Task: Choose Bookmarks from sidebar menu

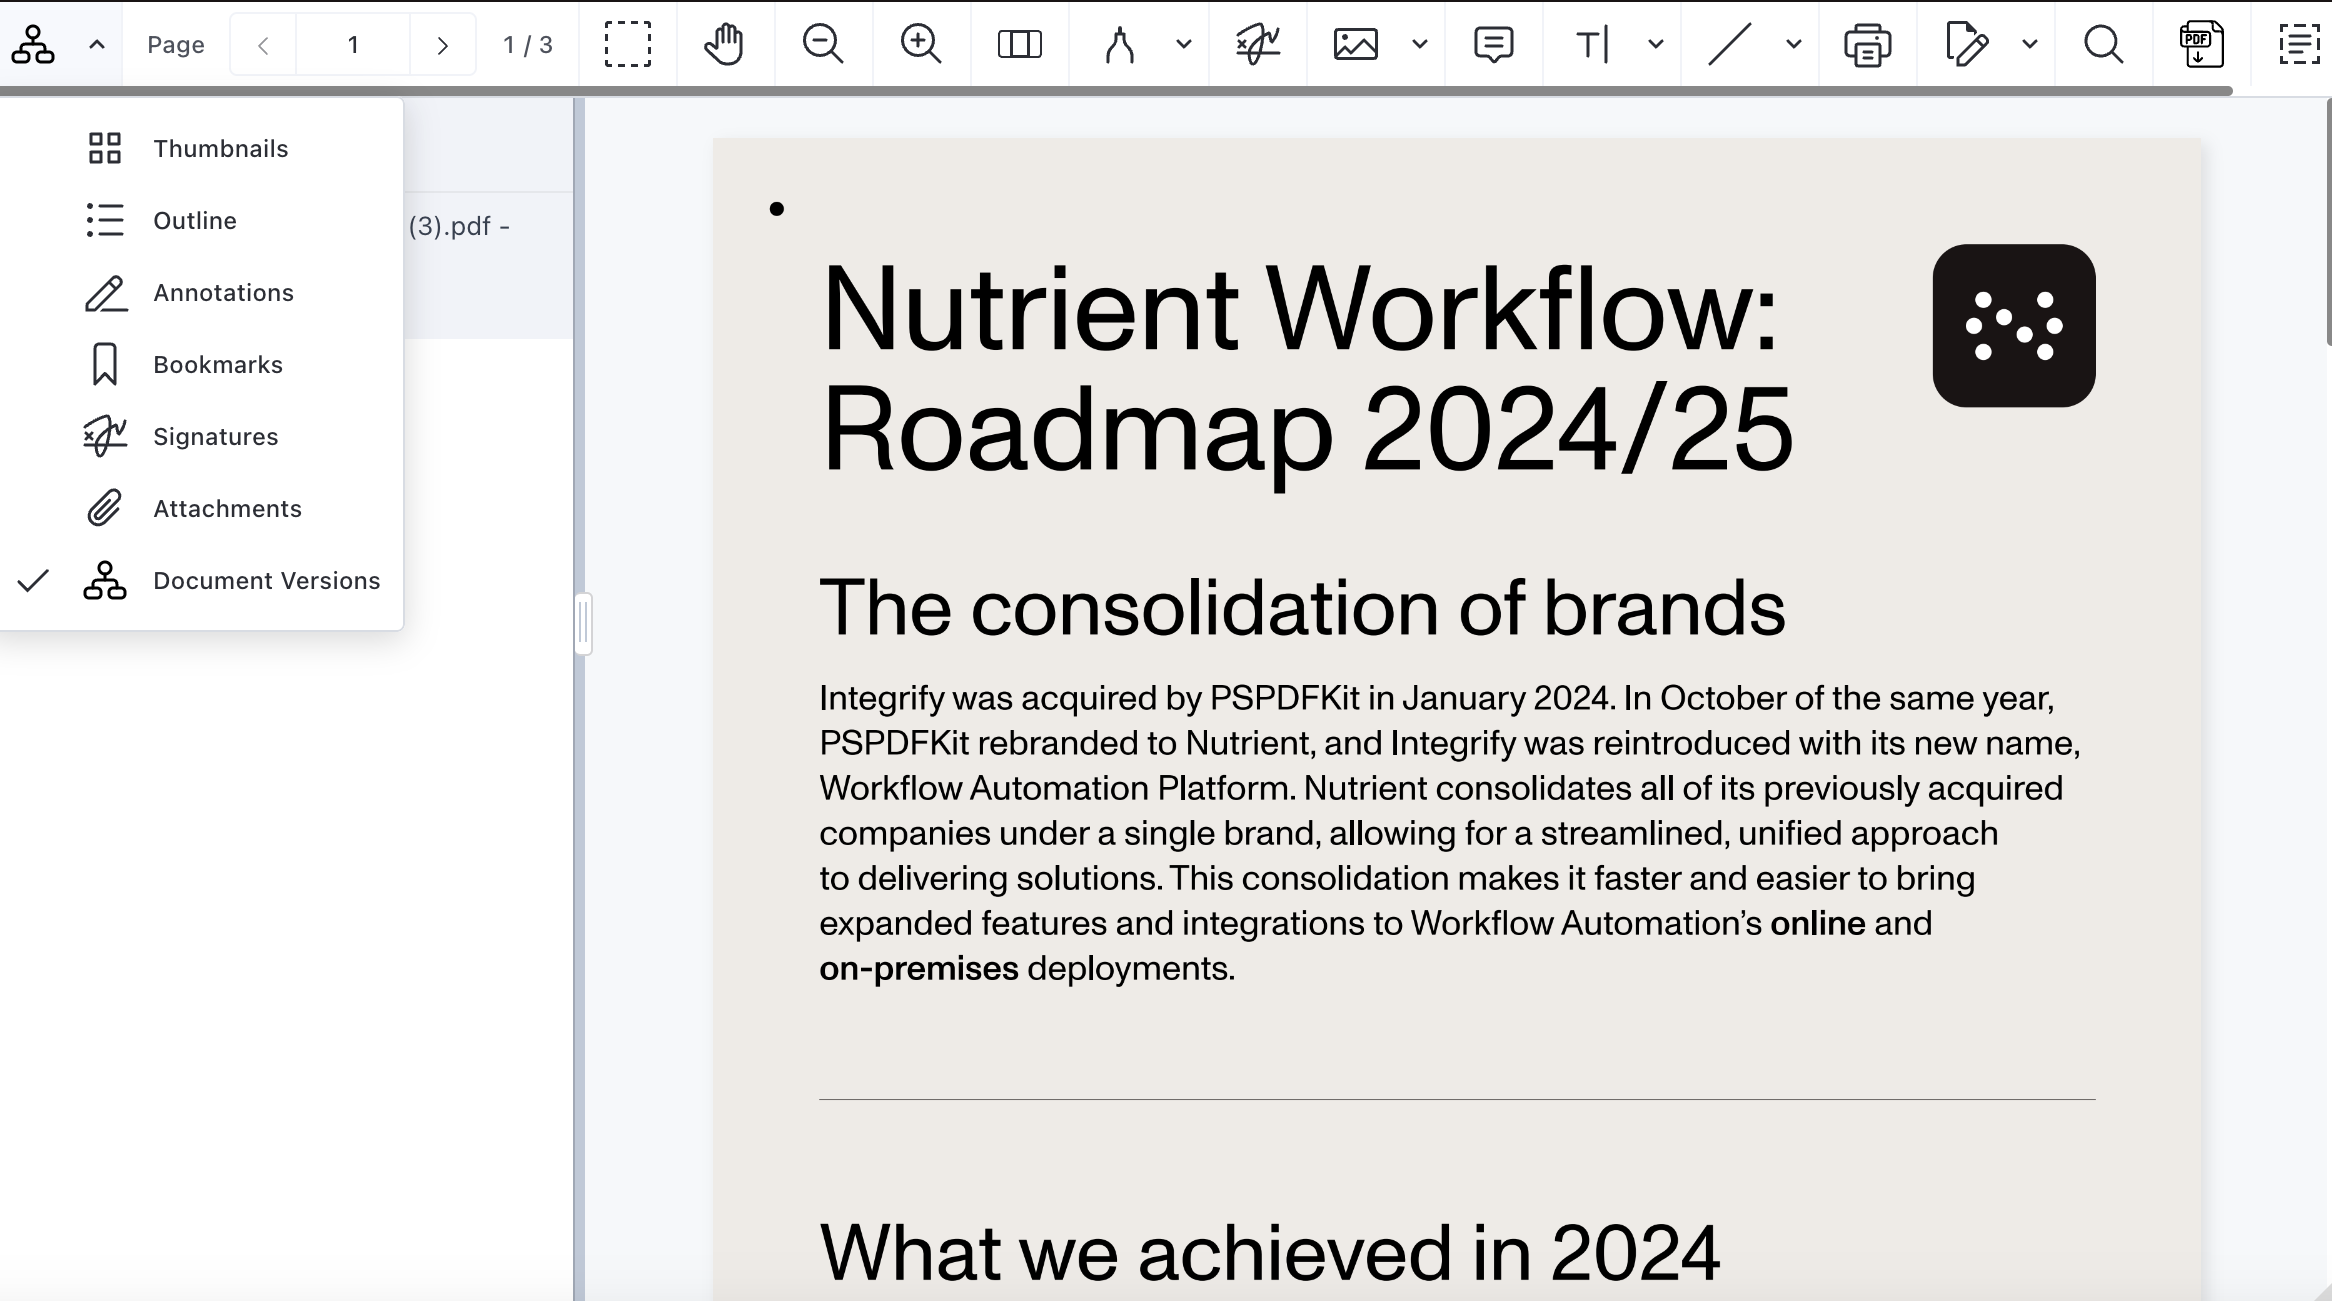Action: coord(202,365)
